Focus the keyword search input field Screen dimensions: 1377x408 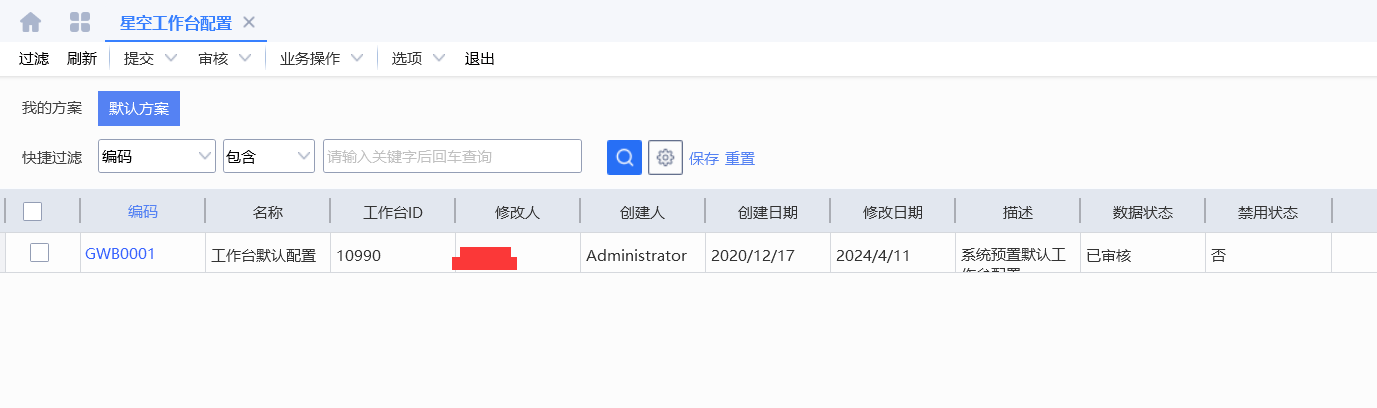click(452, 156)
